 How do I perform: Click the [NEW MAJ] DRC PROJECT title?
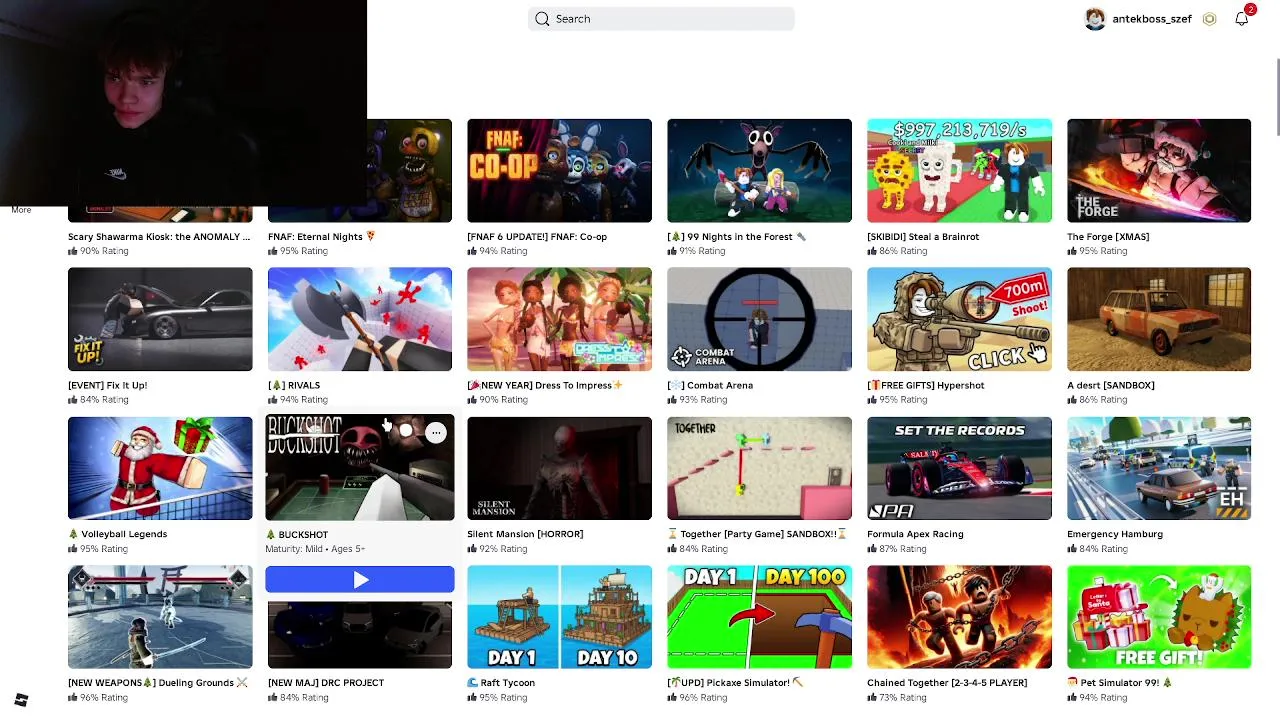tap(326, 683)
